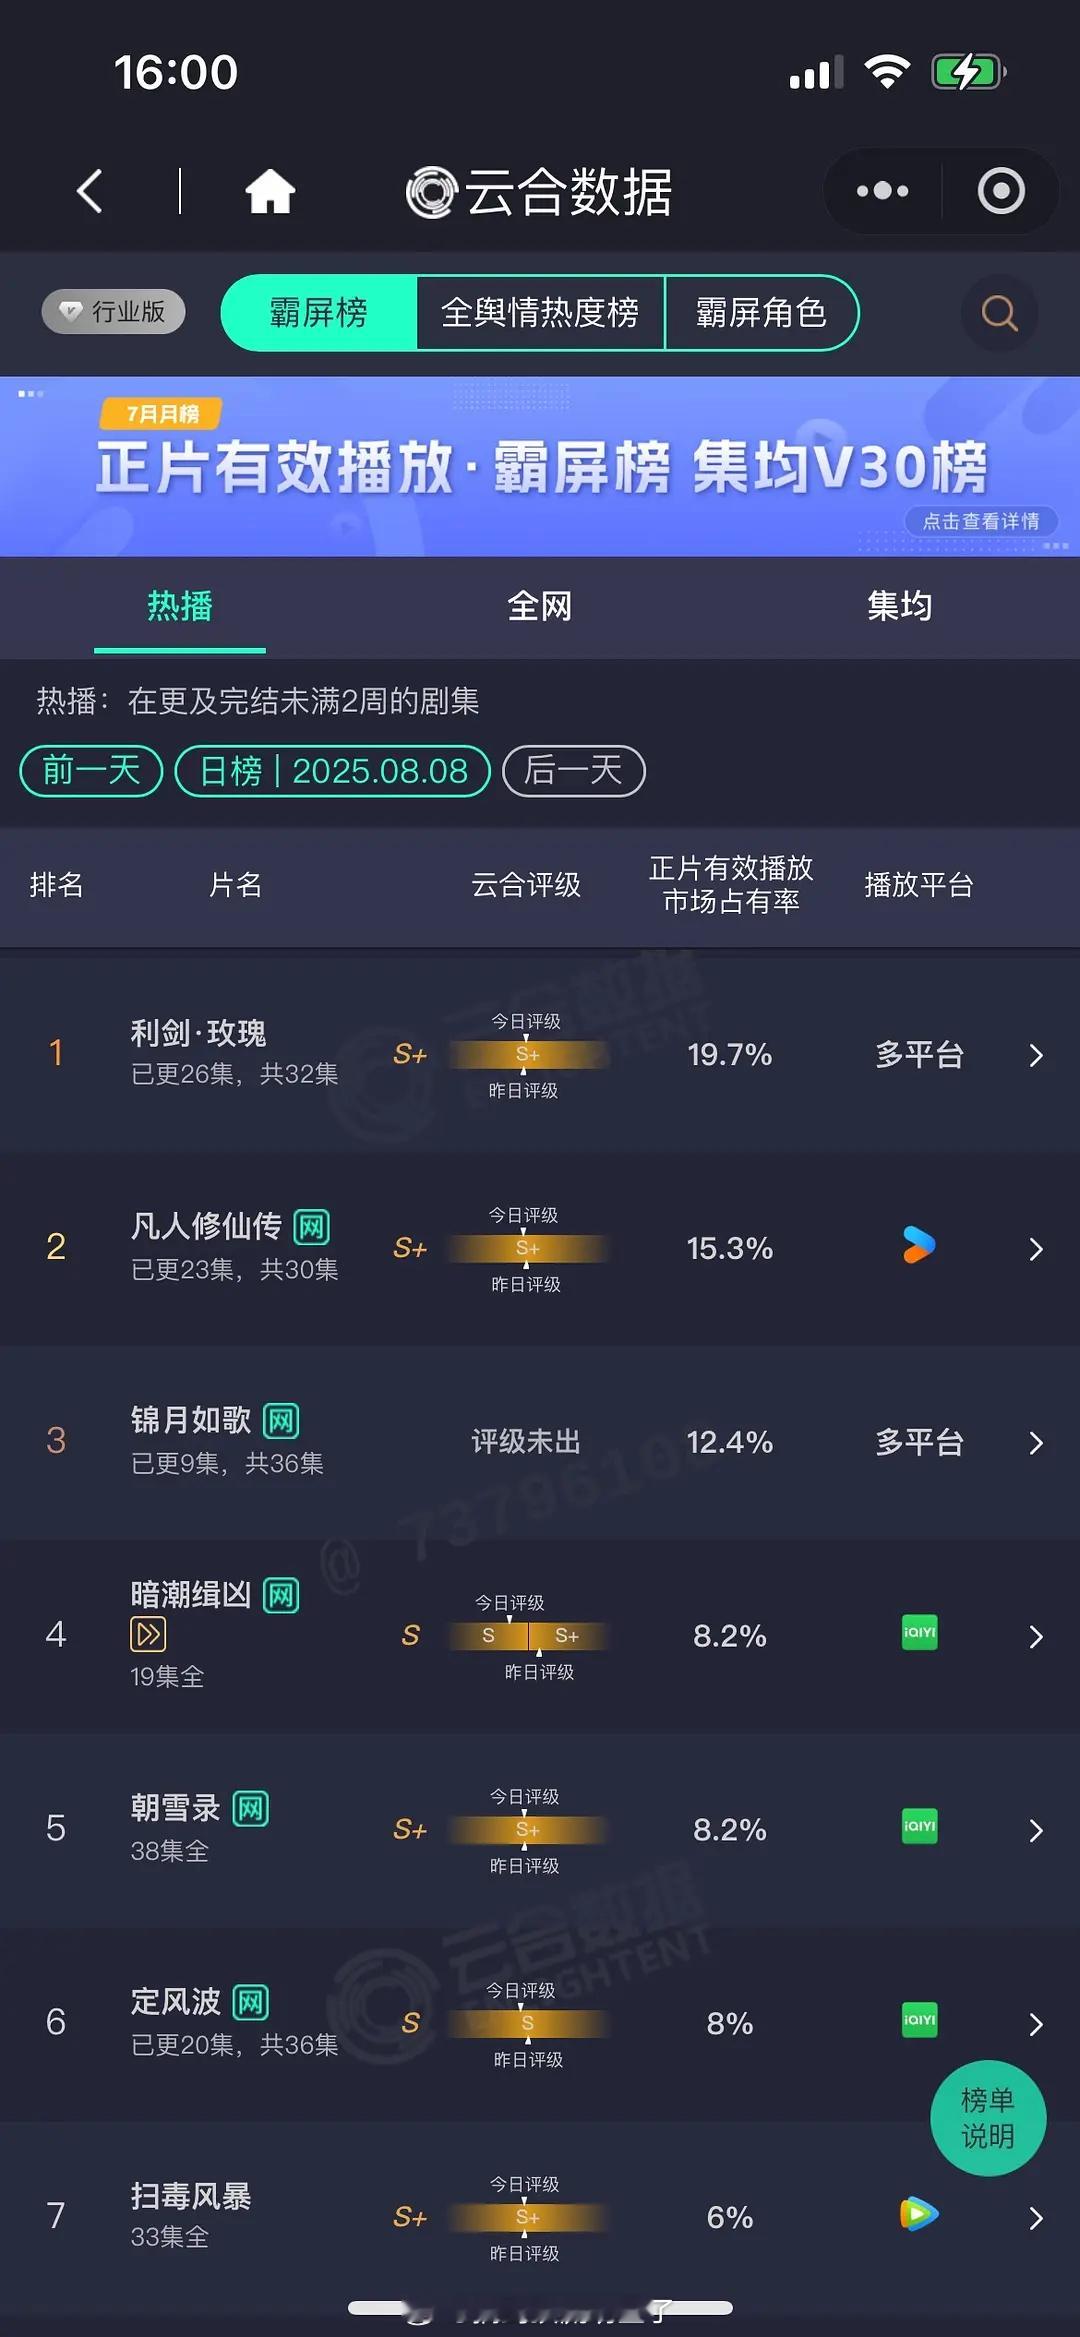Screen dimensions: 1080x2337
Task: Select the 全网 tab
Action: coord(540,606)
